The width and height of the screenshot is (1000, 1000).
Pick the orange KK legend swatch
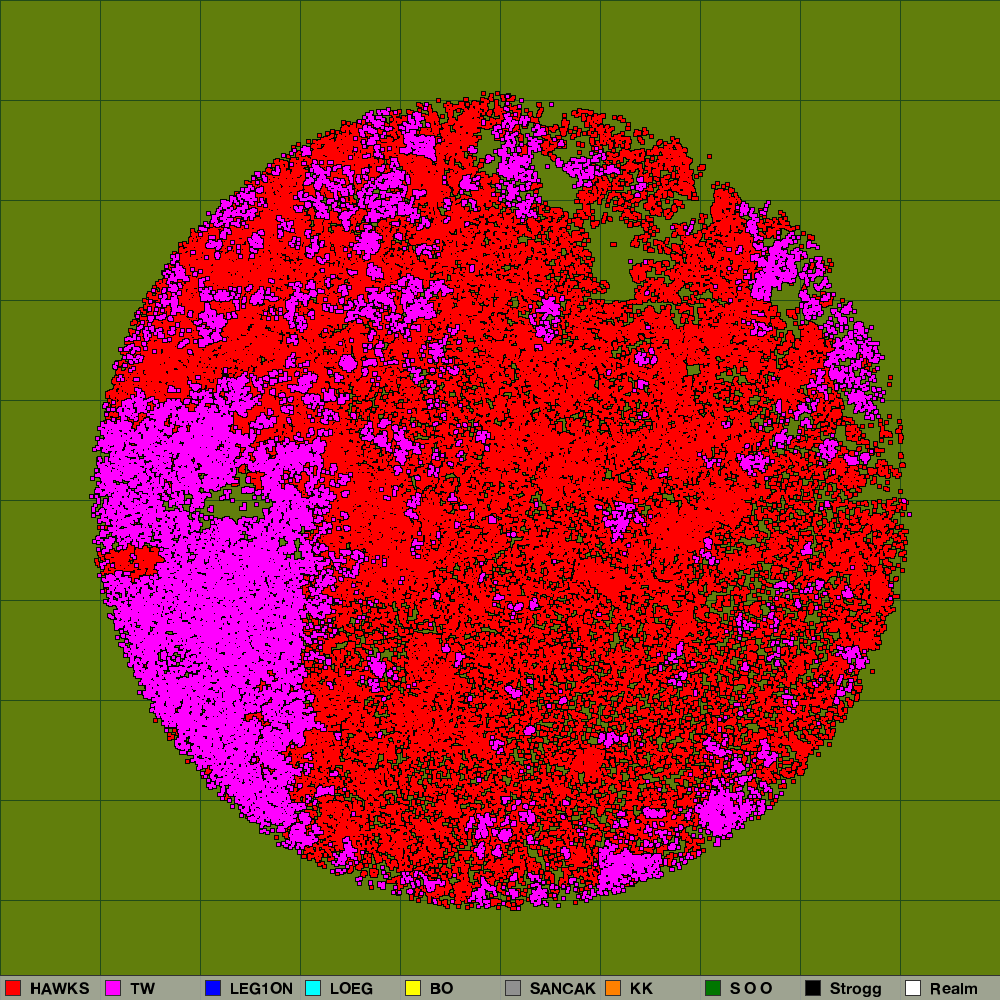click(x=613, y=988)
